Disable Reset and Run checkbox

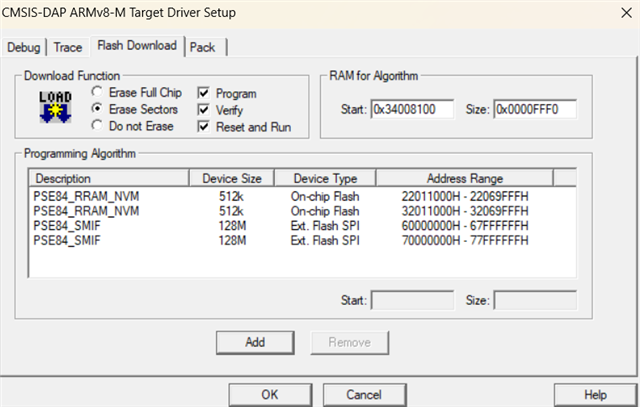click(x=205, y=126)
